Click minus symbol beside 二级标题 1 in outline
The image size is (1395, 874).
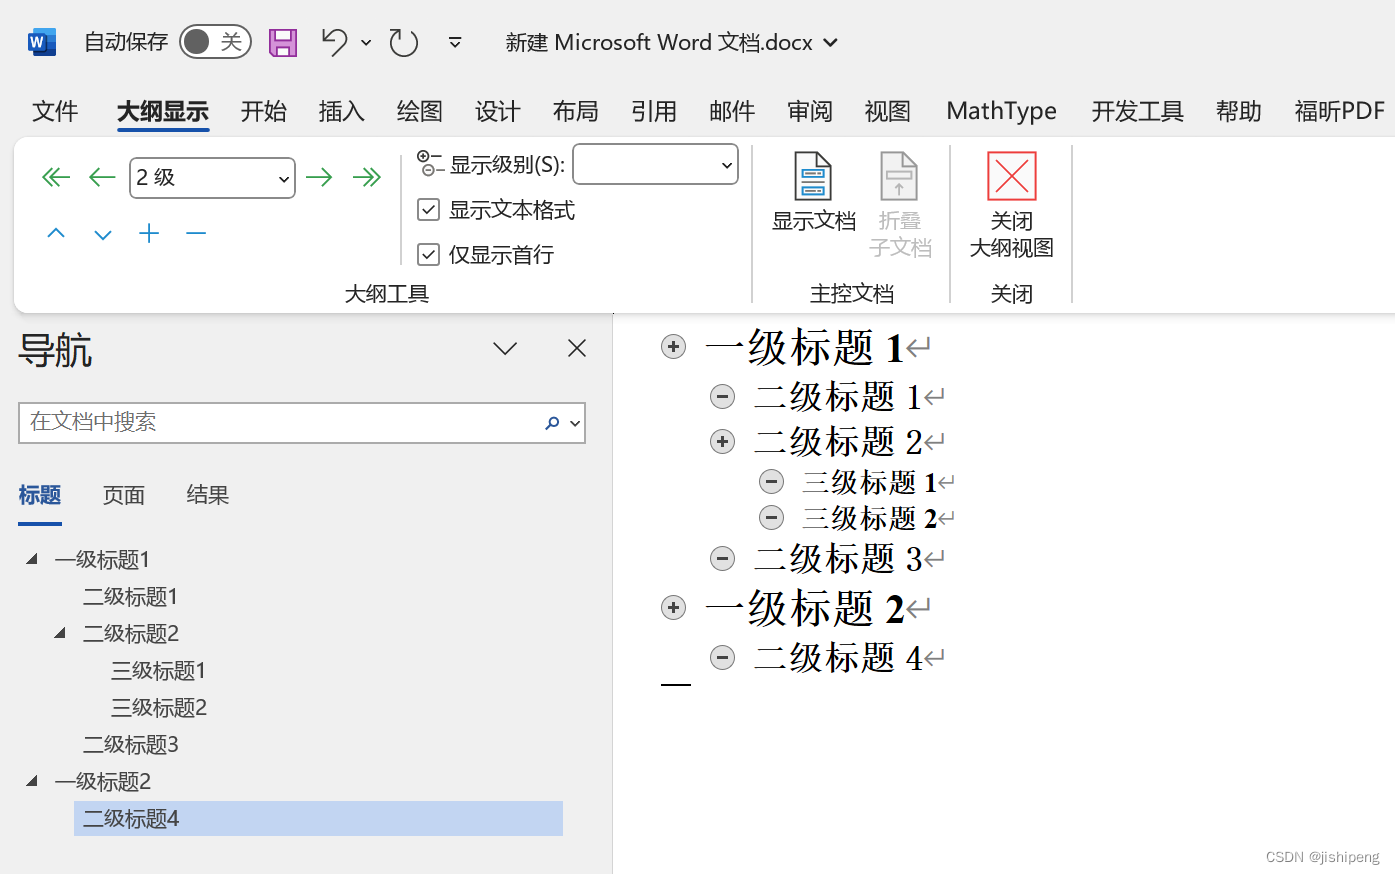click(723, 397)
